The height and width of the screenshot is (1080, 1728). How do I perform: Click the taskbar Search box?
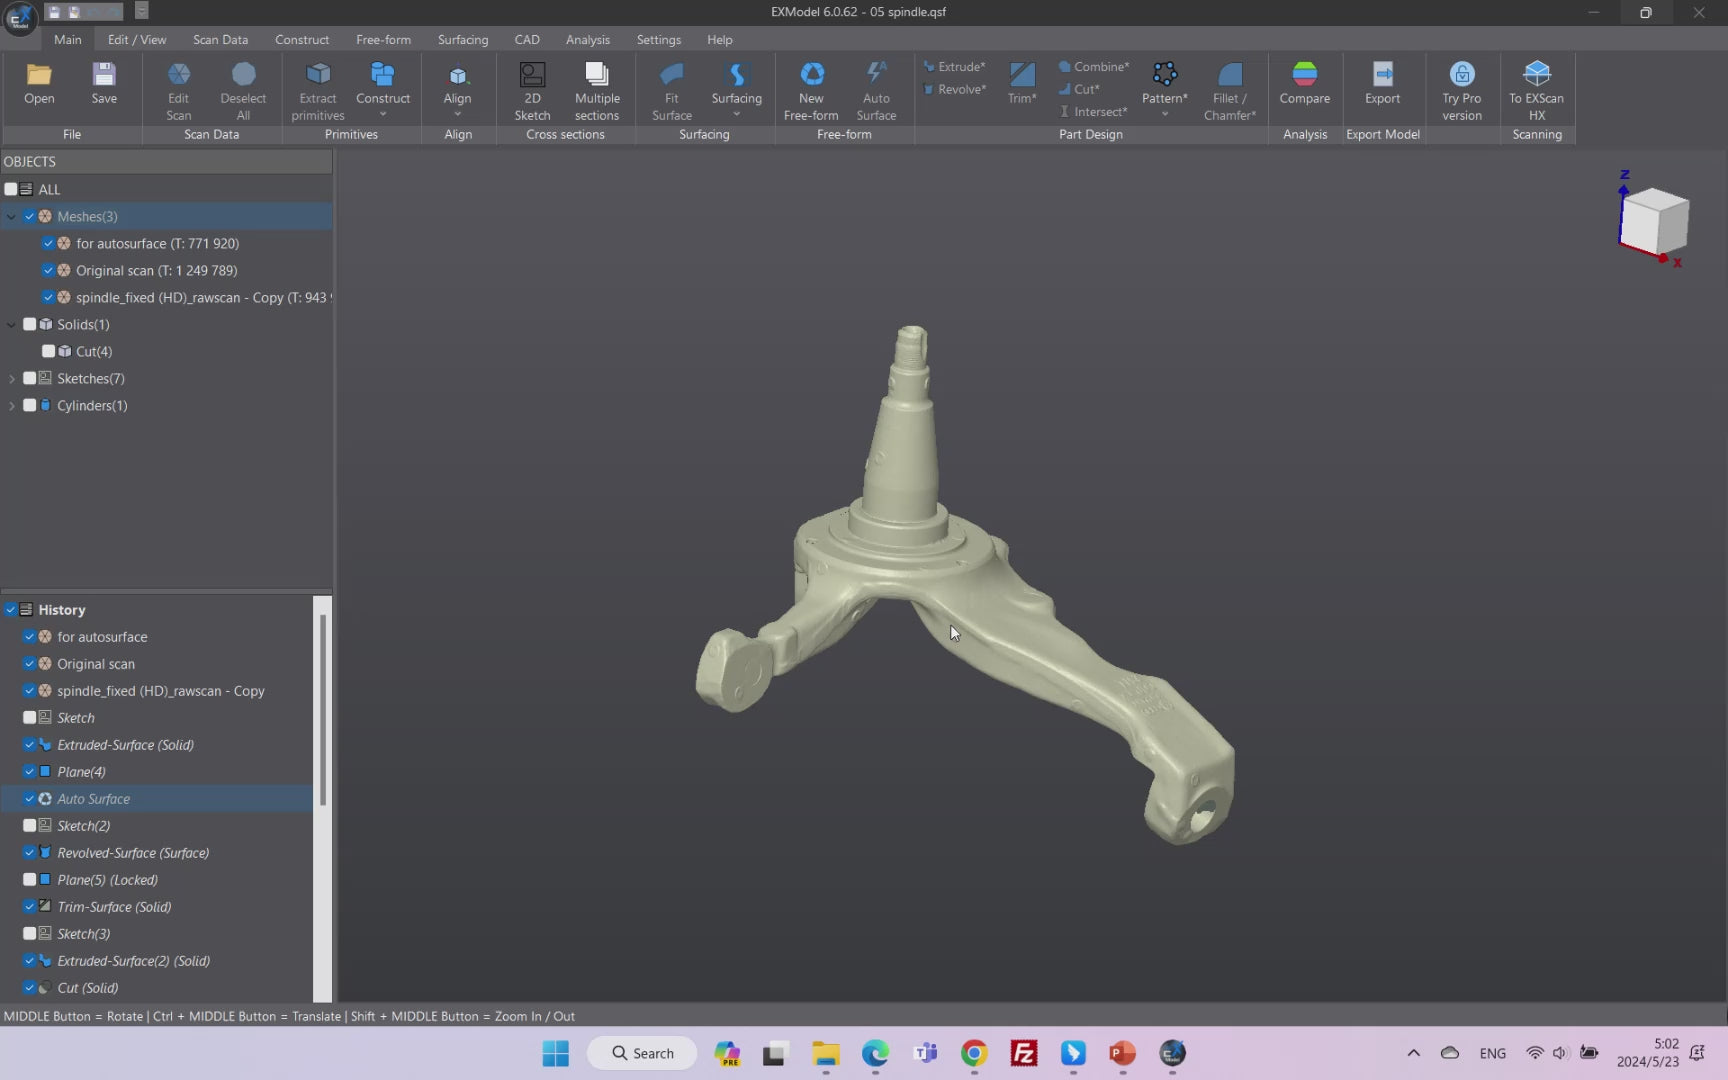[642, 1053]
